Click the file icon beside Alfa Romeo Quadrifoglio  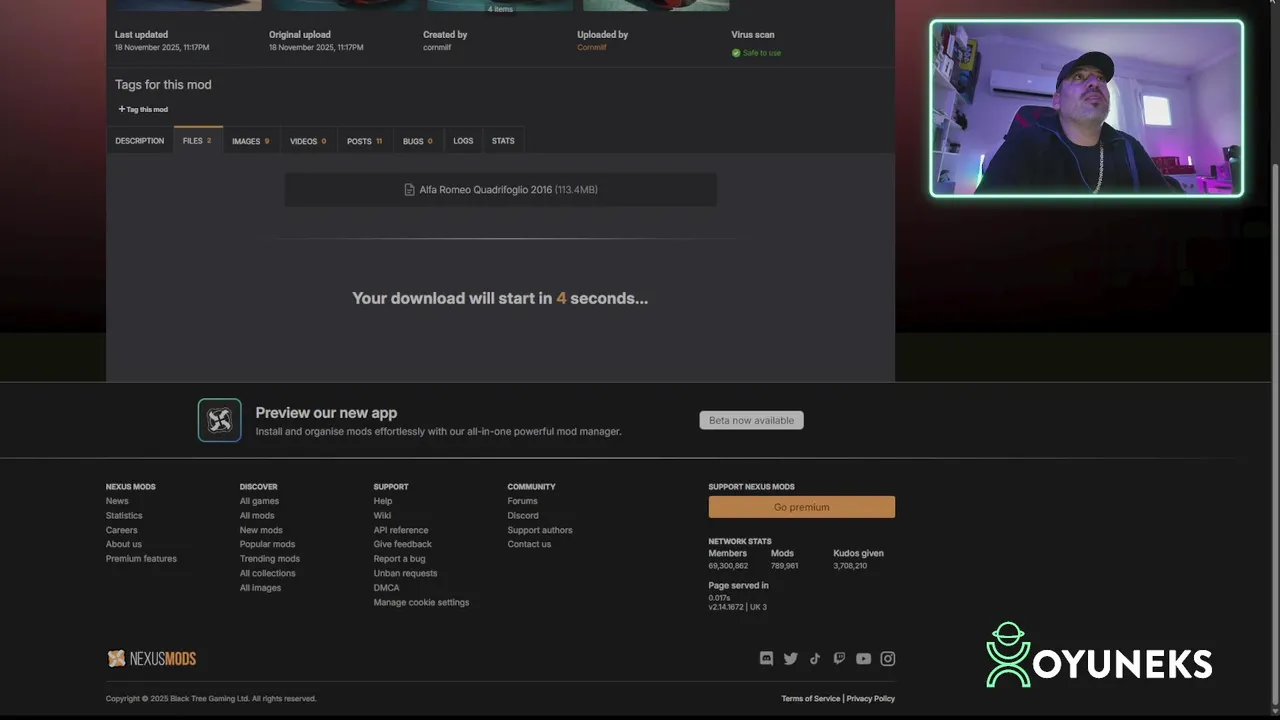coord(409,189)
